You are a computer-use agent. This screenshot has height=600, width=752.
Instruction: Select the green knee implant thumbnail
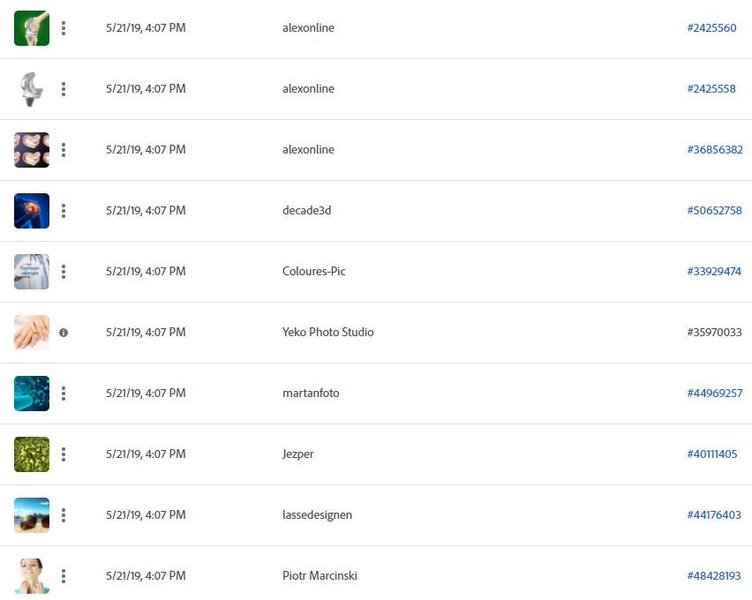click(x=32, y=28)
